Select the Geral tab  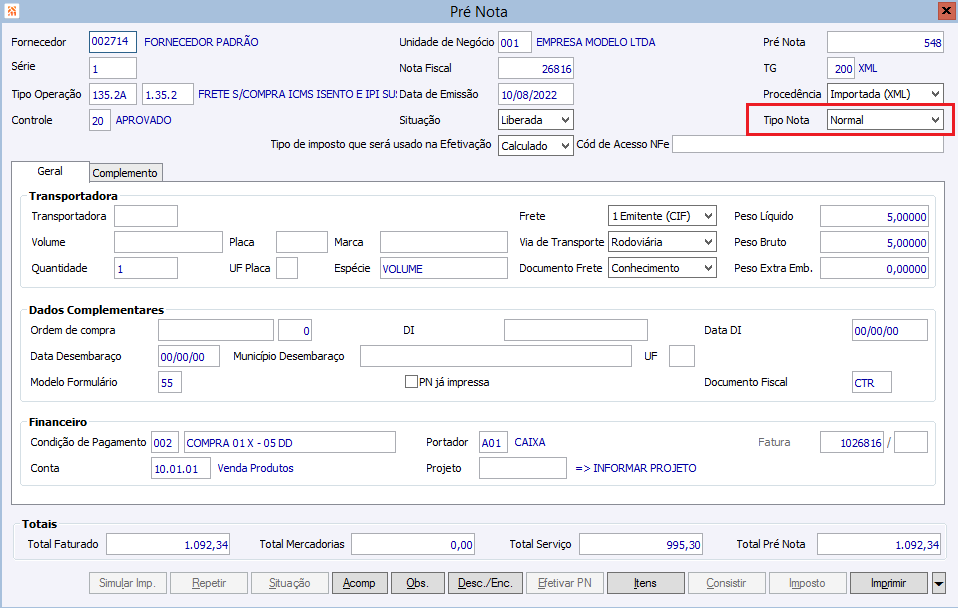pyautogui.click(x=50, y=172)
